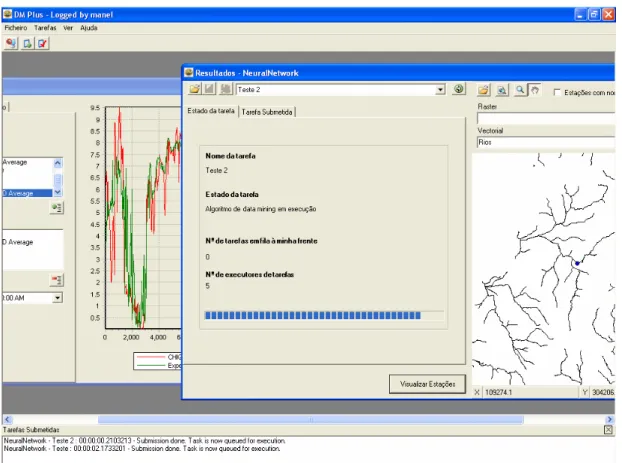622x463 pixels.
Task: Click the map zoom-extent icon
Action: (x=502, y=90)
